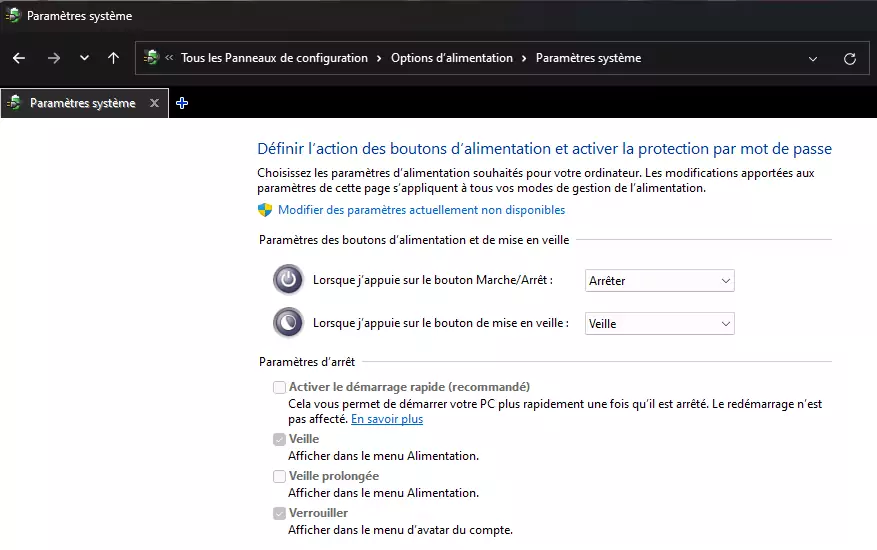Go back with the left arrow
The width and height of the screenshot is (877, 550).
coord(19,58)
